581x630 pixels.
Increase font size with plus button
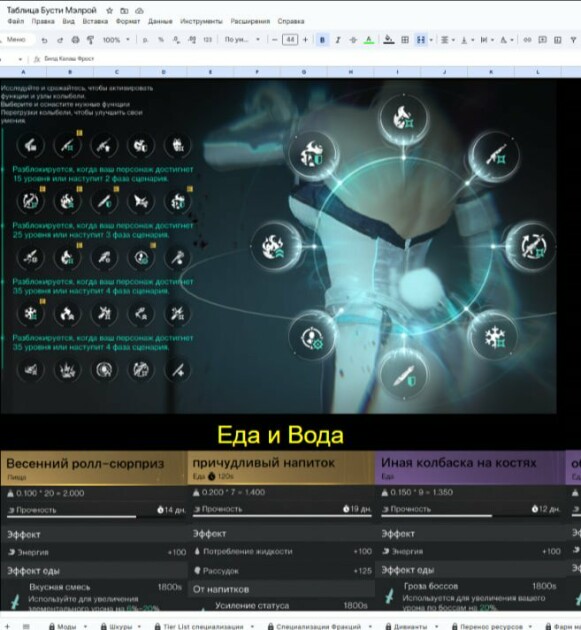tap(305, 40)
